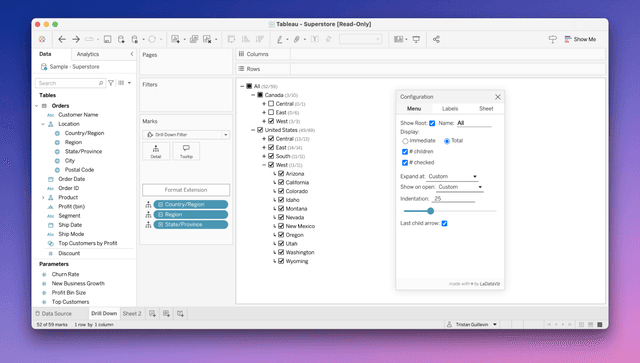Uncheck the California checkbox
This screenshot has height=363, width=640.
click(x=281, y=182)
